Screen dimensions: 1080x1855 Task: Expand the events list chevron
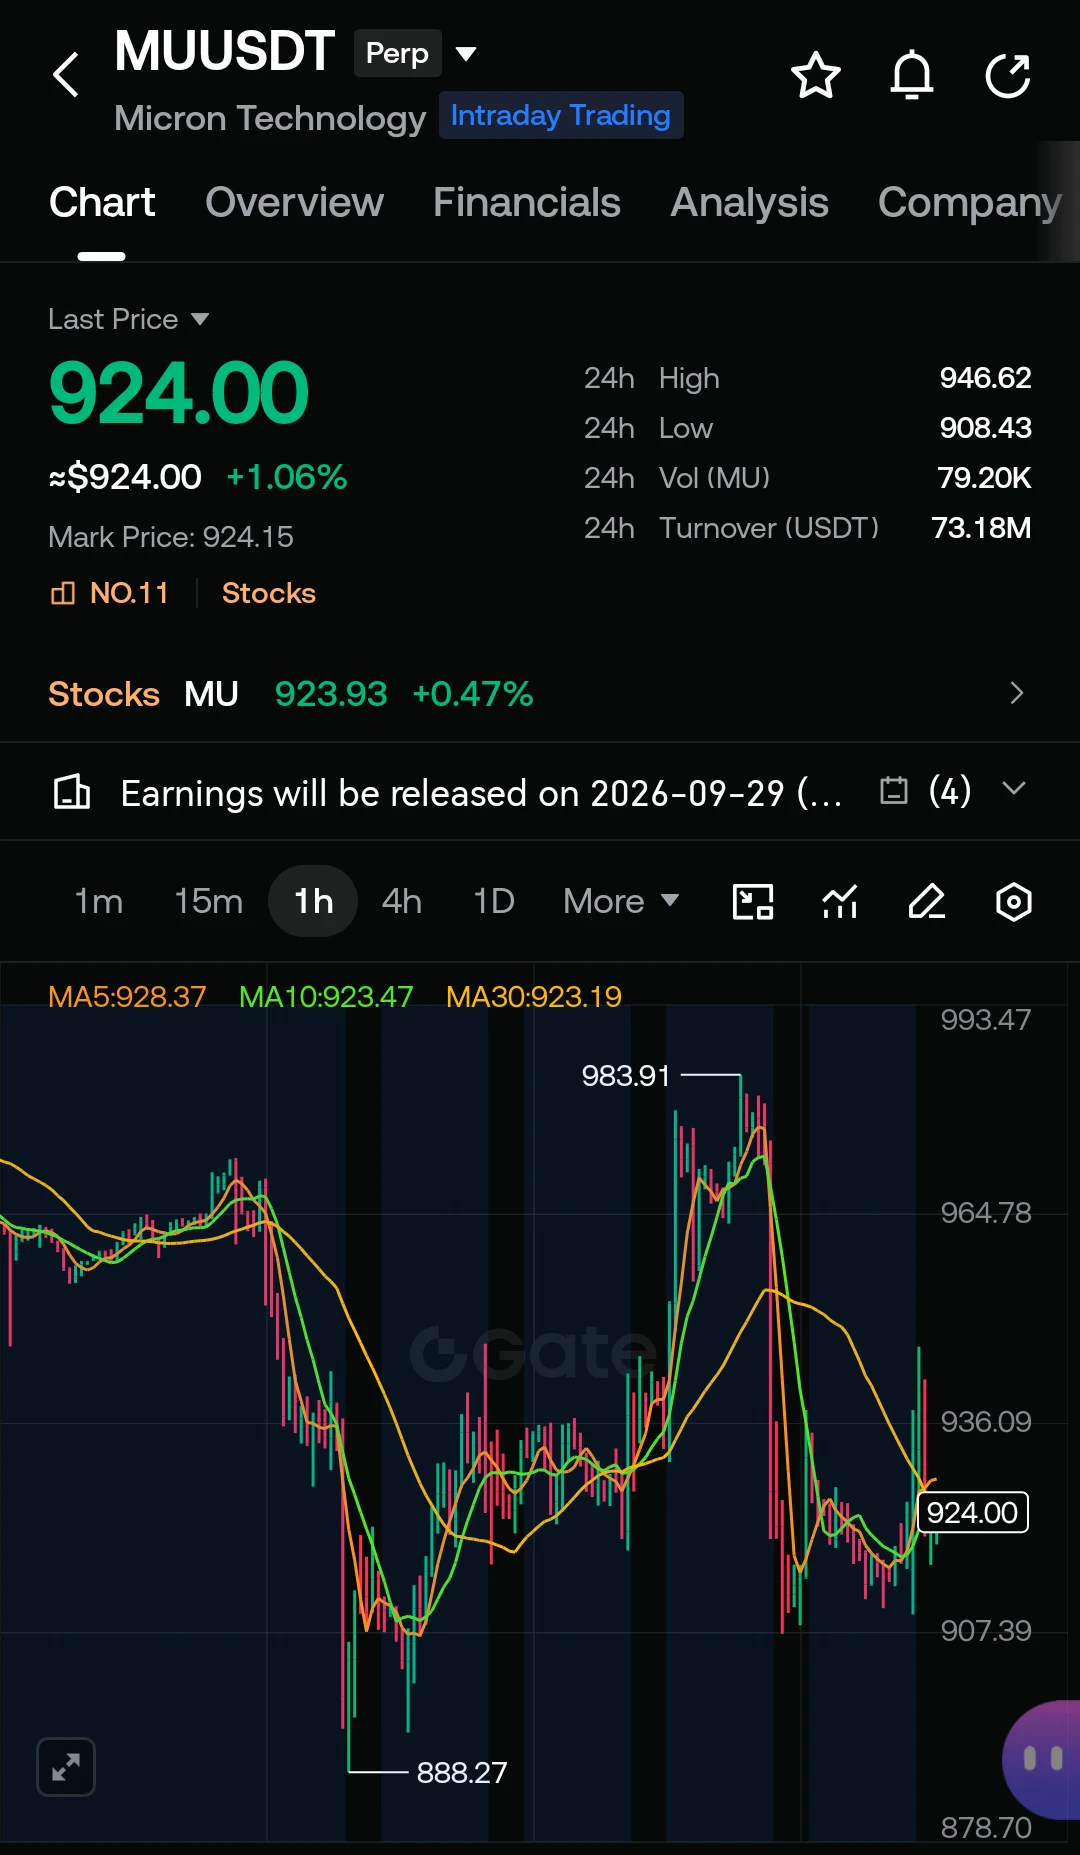[1014, 789]
